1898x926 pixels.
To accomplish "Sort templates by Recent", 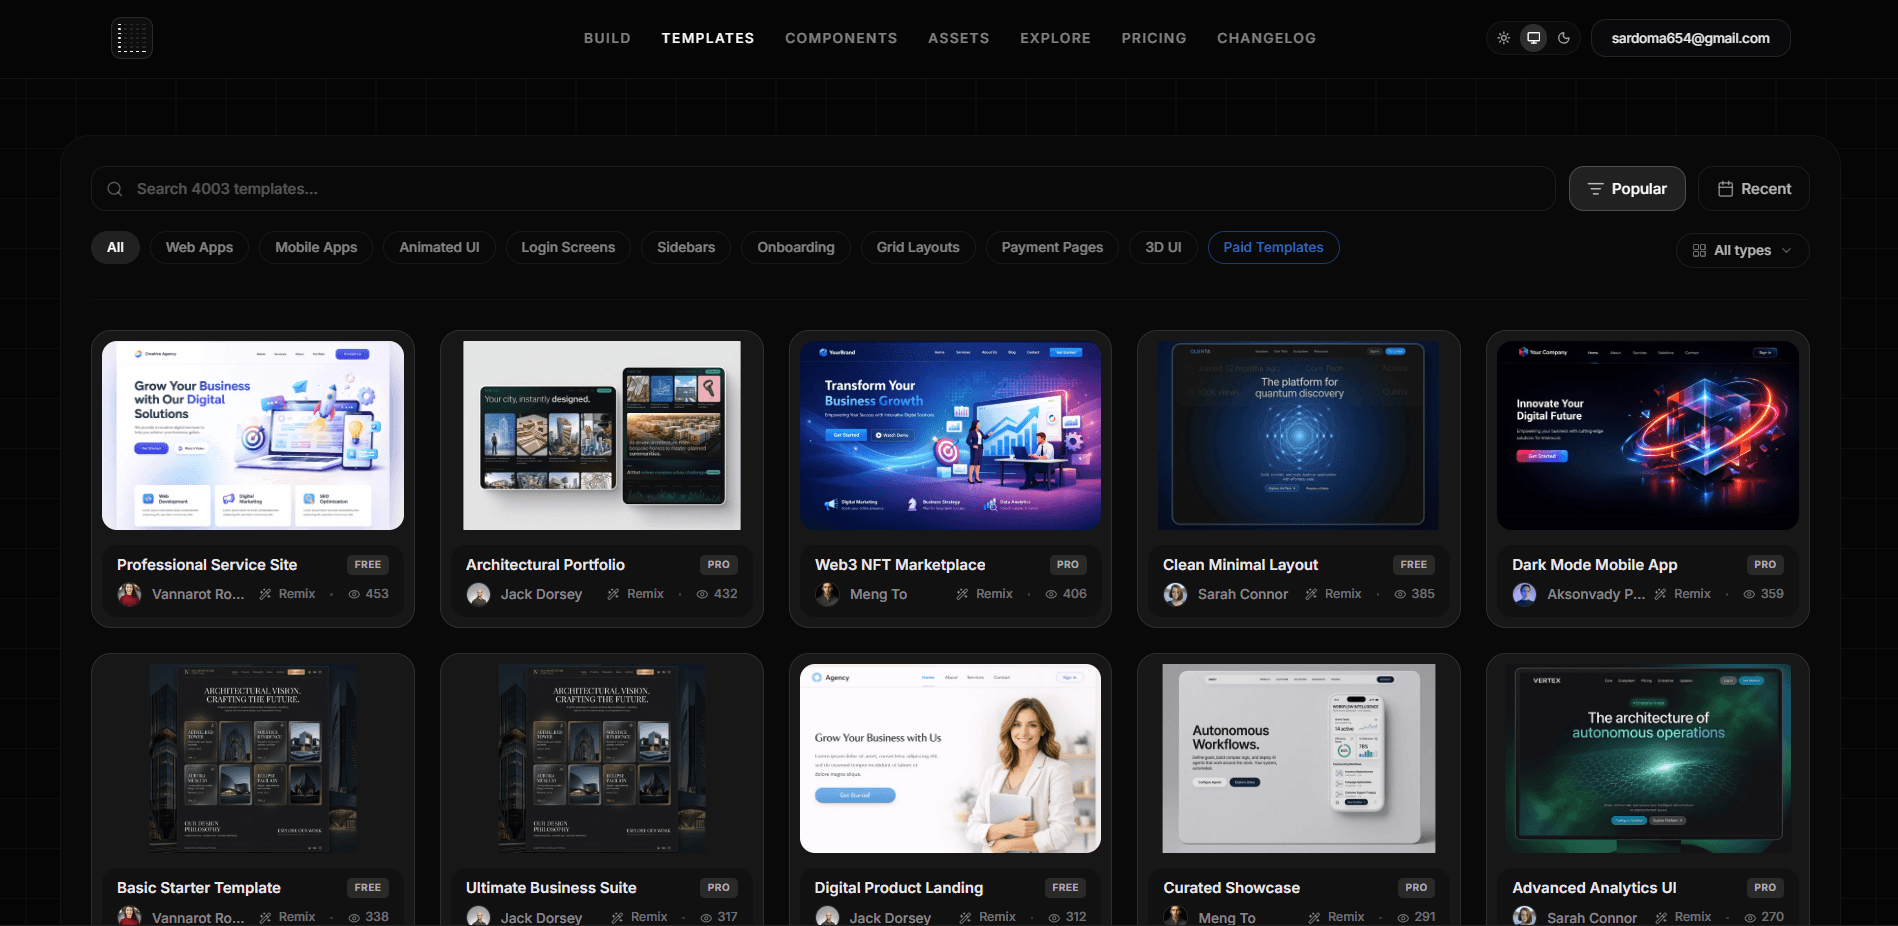I will click(1754, 189).
